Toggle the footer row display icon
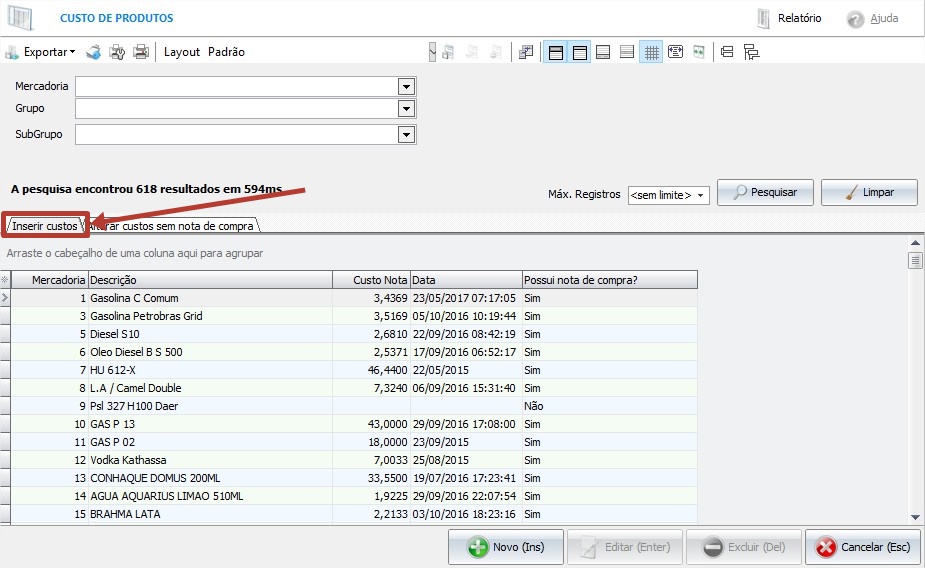This screenshot has width=925, height=568. 603,52
